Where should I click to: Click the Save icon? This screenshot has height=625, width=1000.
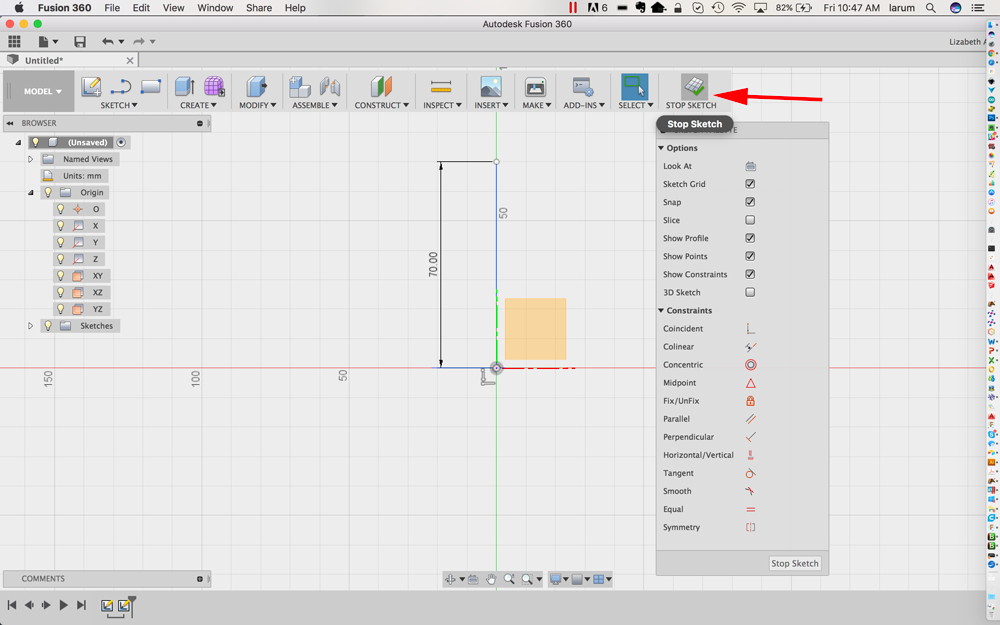click(80, 41)
